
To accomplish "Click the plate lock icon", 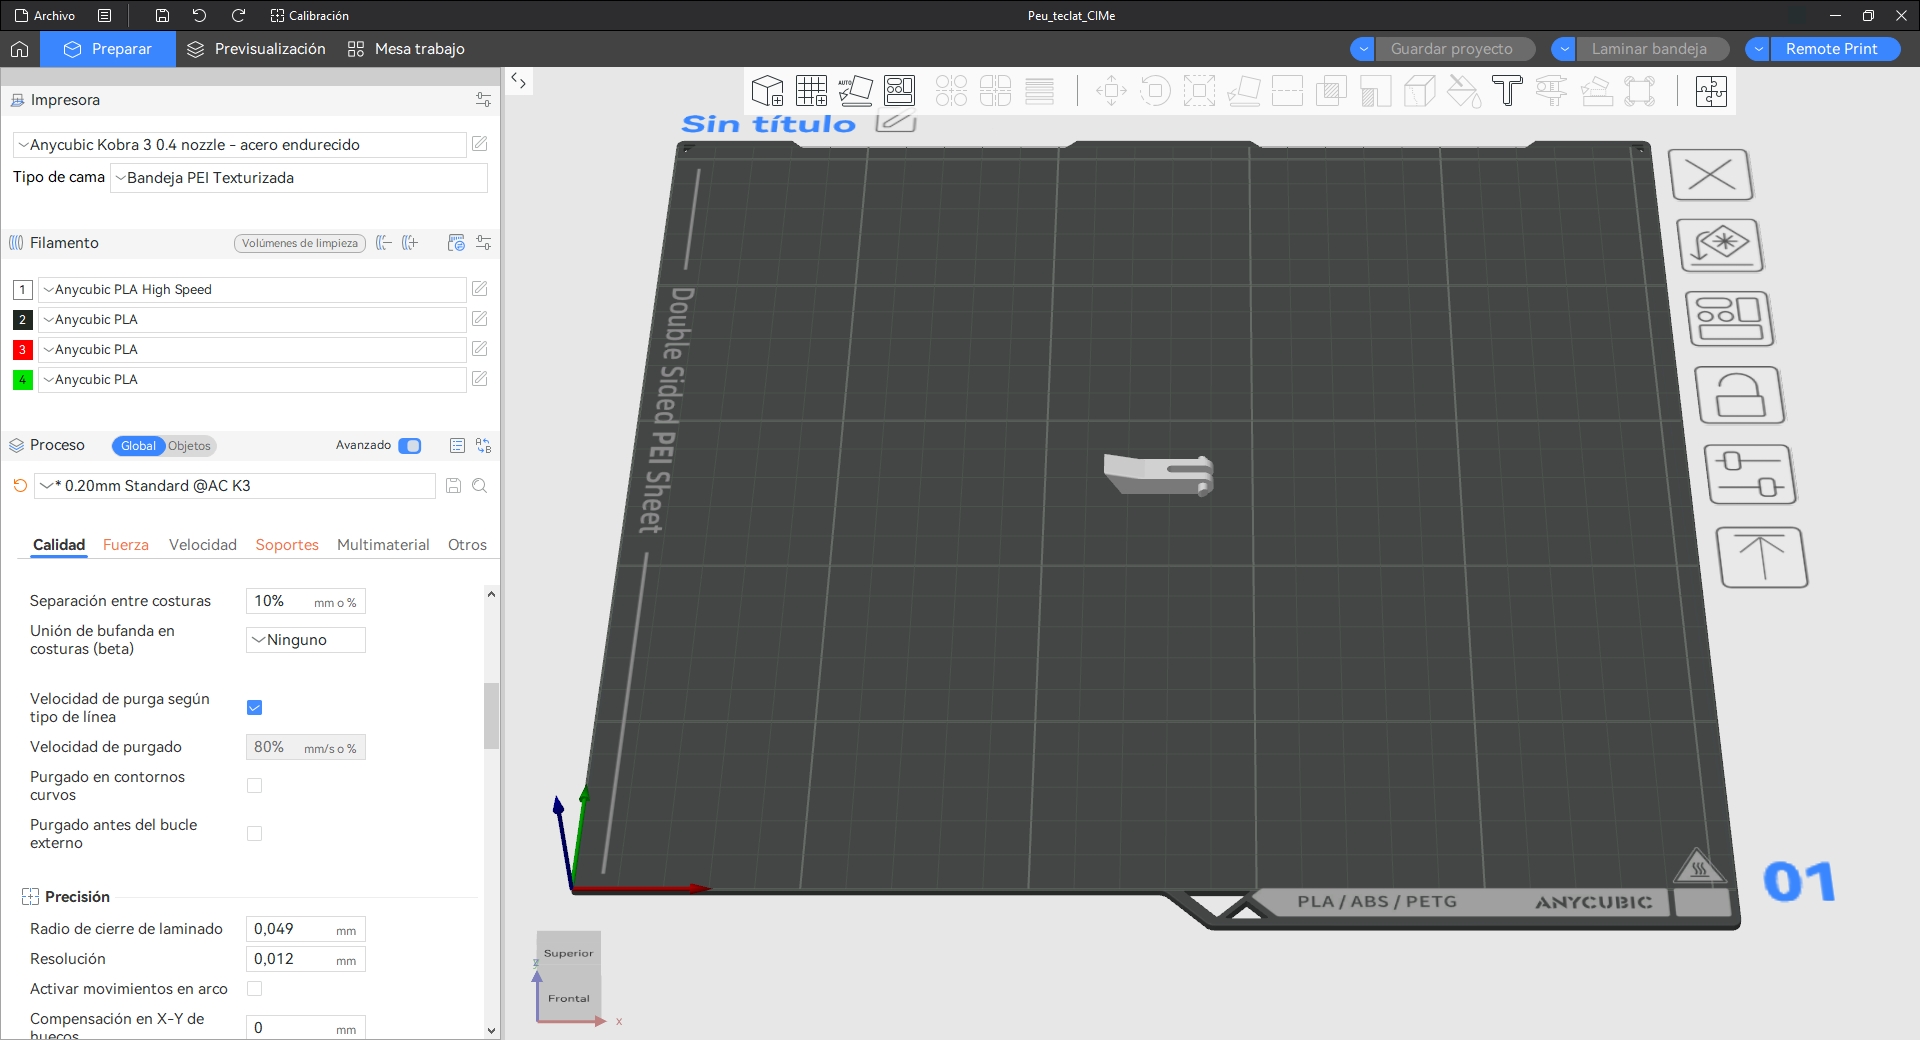I will (1740, 395).
